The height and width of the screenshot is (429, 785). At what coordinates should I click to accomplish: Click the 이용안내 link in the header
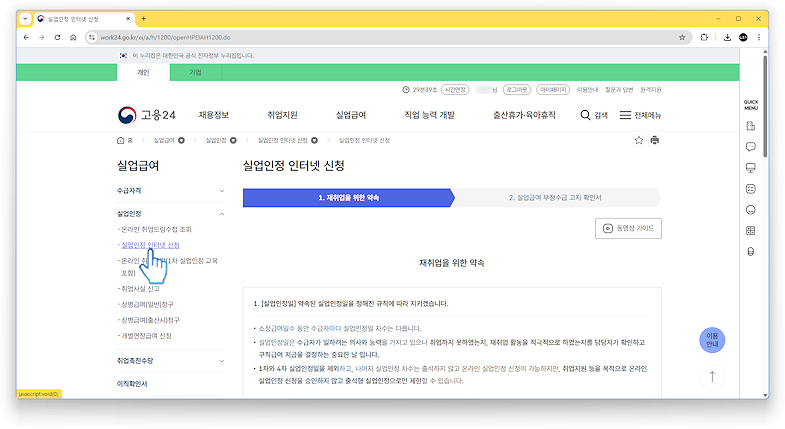(587, 90)
